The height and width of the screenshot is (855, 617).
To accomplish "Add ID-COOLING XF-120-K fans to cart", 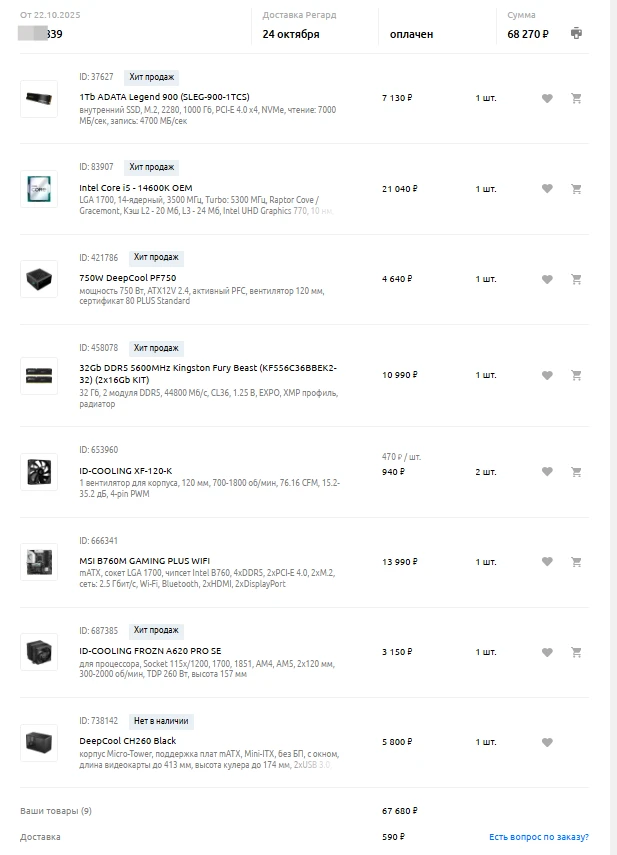I will pos(576,471).
